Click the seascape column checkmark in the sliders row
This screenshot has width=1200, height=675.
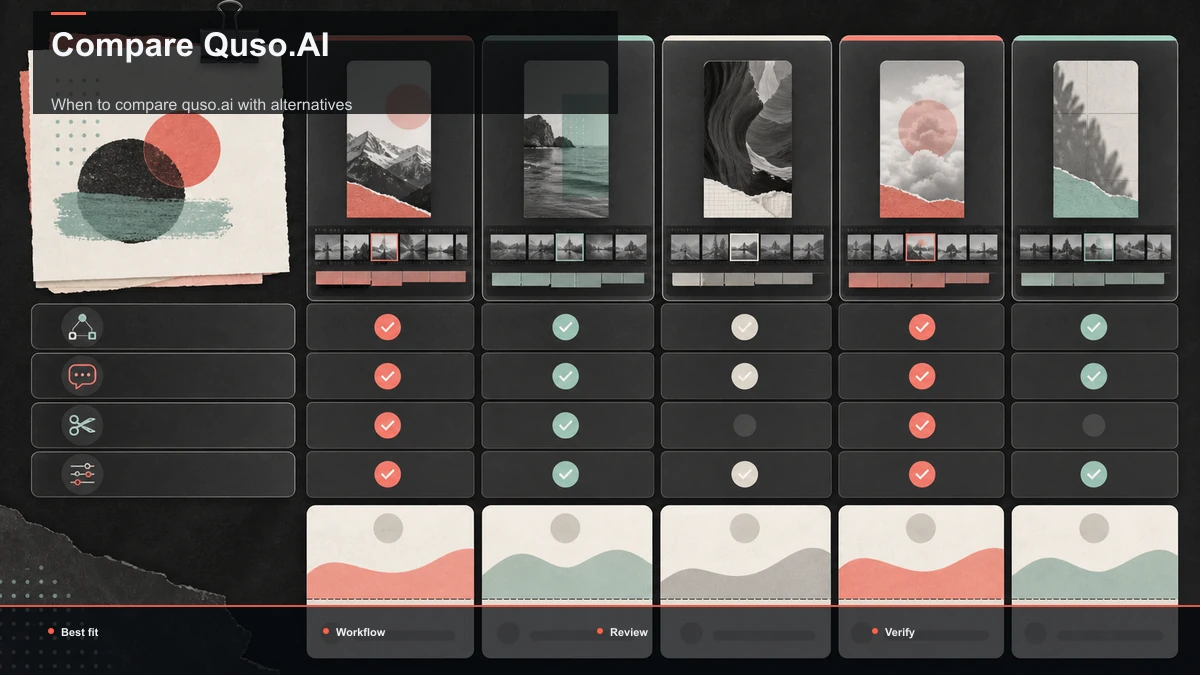click(566, 474)
